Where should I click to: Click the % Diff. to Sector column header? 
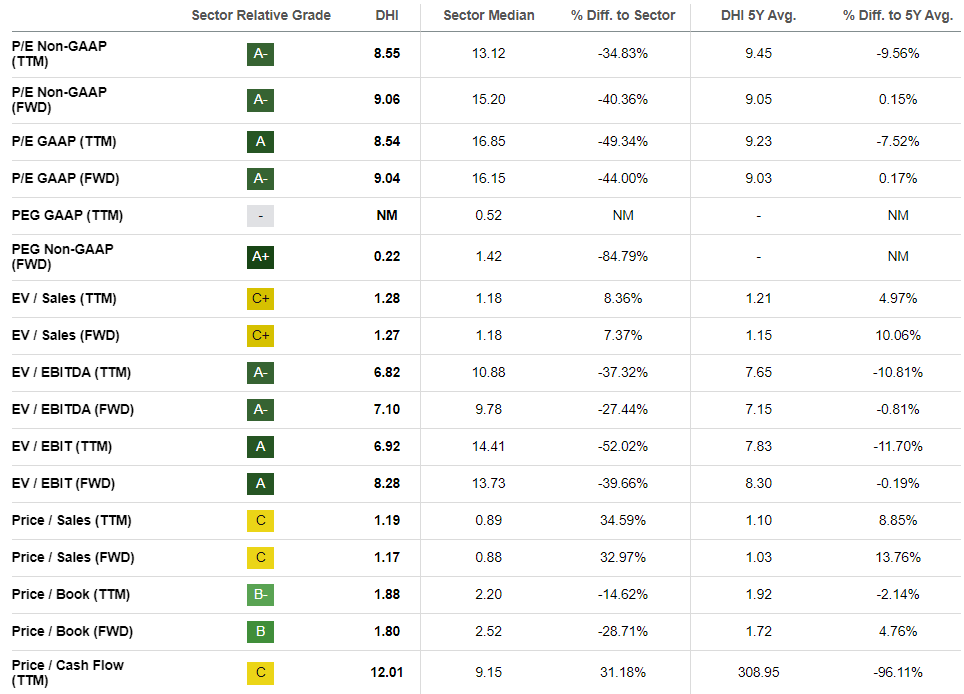coord(623,15)
